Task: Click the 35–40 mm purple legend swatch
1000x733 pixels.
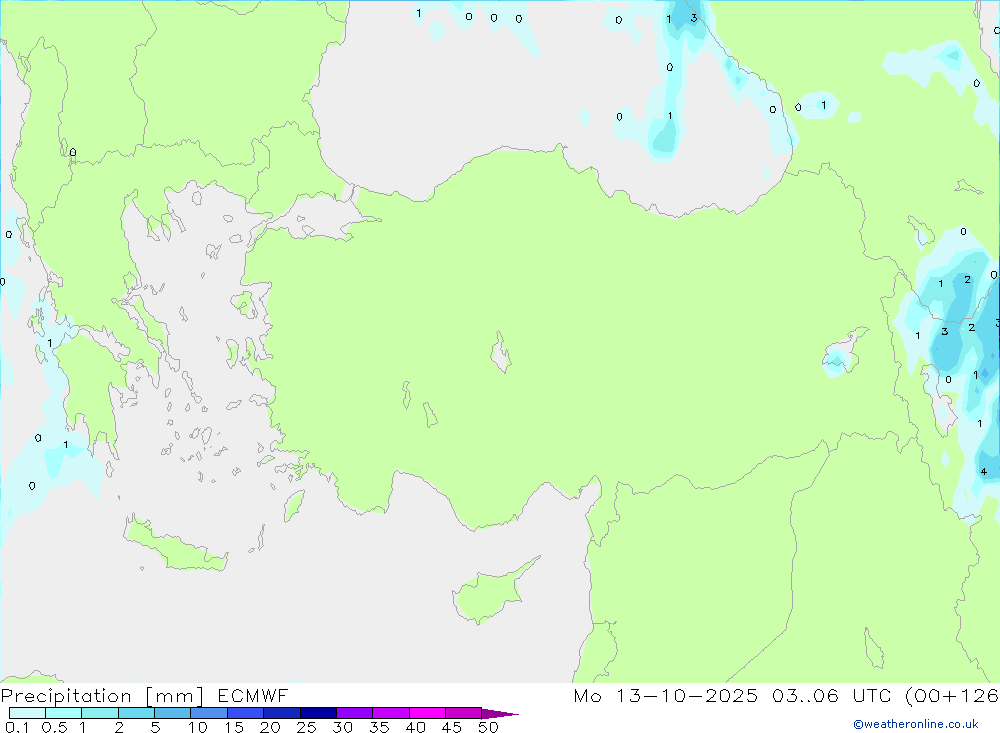Action: (391, 713)
